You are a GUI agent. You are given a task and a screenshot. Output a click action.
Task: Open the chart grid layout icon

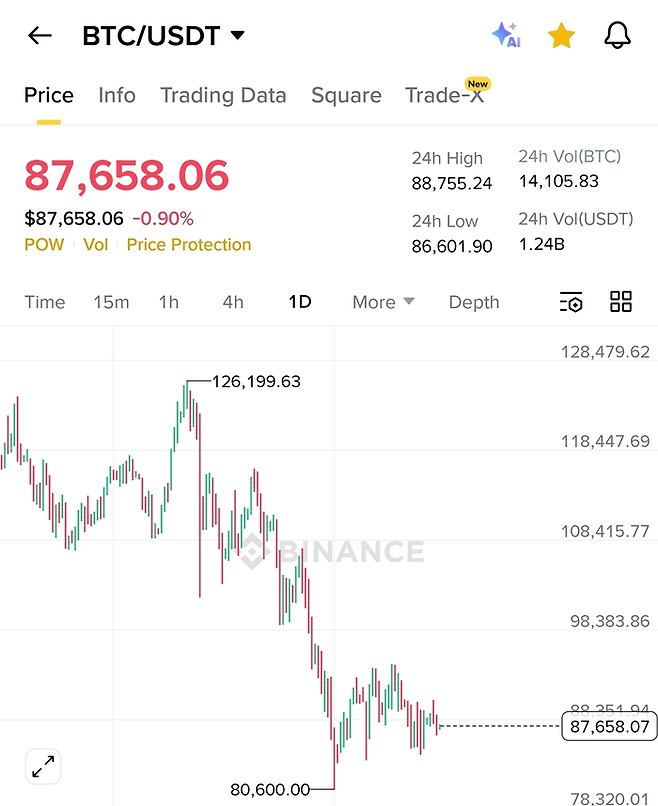(x=621, y=302)
